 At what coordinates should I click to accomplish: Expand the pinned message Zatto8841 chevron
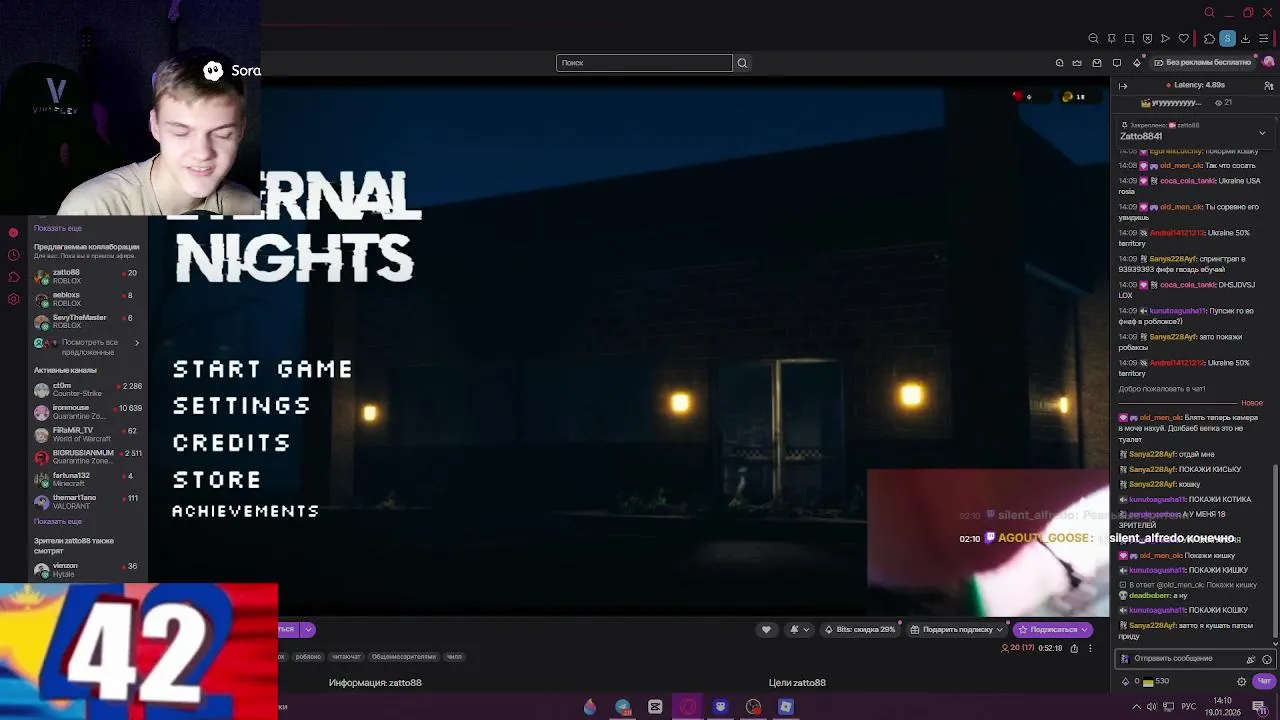click(x=1262, y=132)
